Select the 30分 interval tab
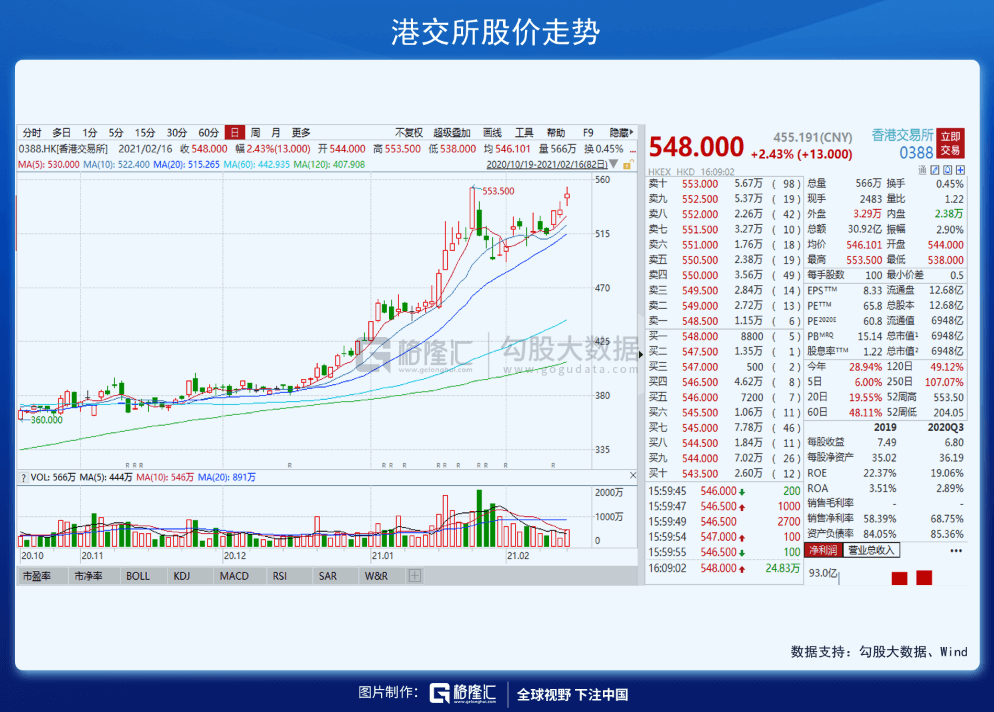Screen dimensions: 994x712 pyautogui.click(x=177, y=133)
